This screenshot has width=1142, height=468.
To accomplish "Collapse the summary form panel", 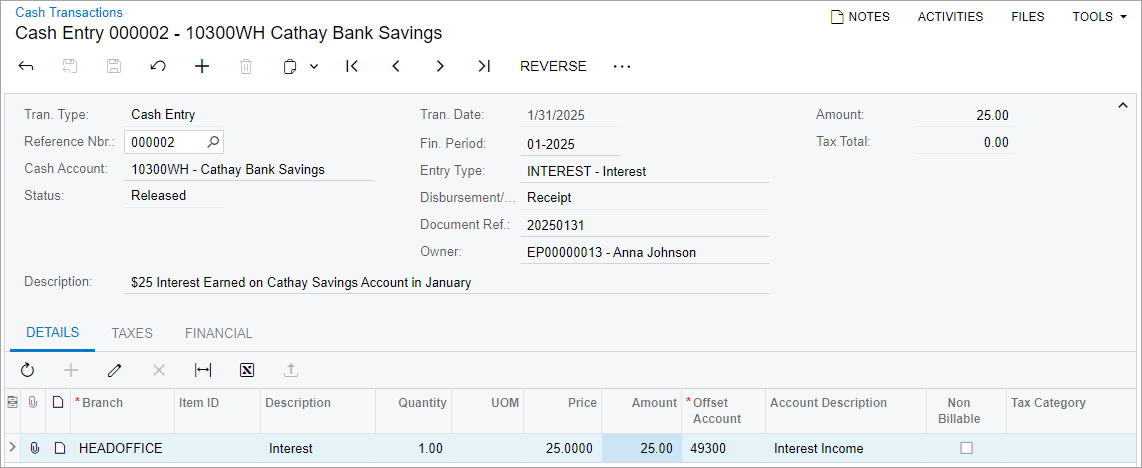I will (x=1122, y=106).
